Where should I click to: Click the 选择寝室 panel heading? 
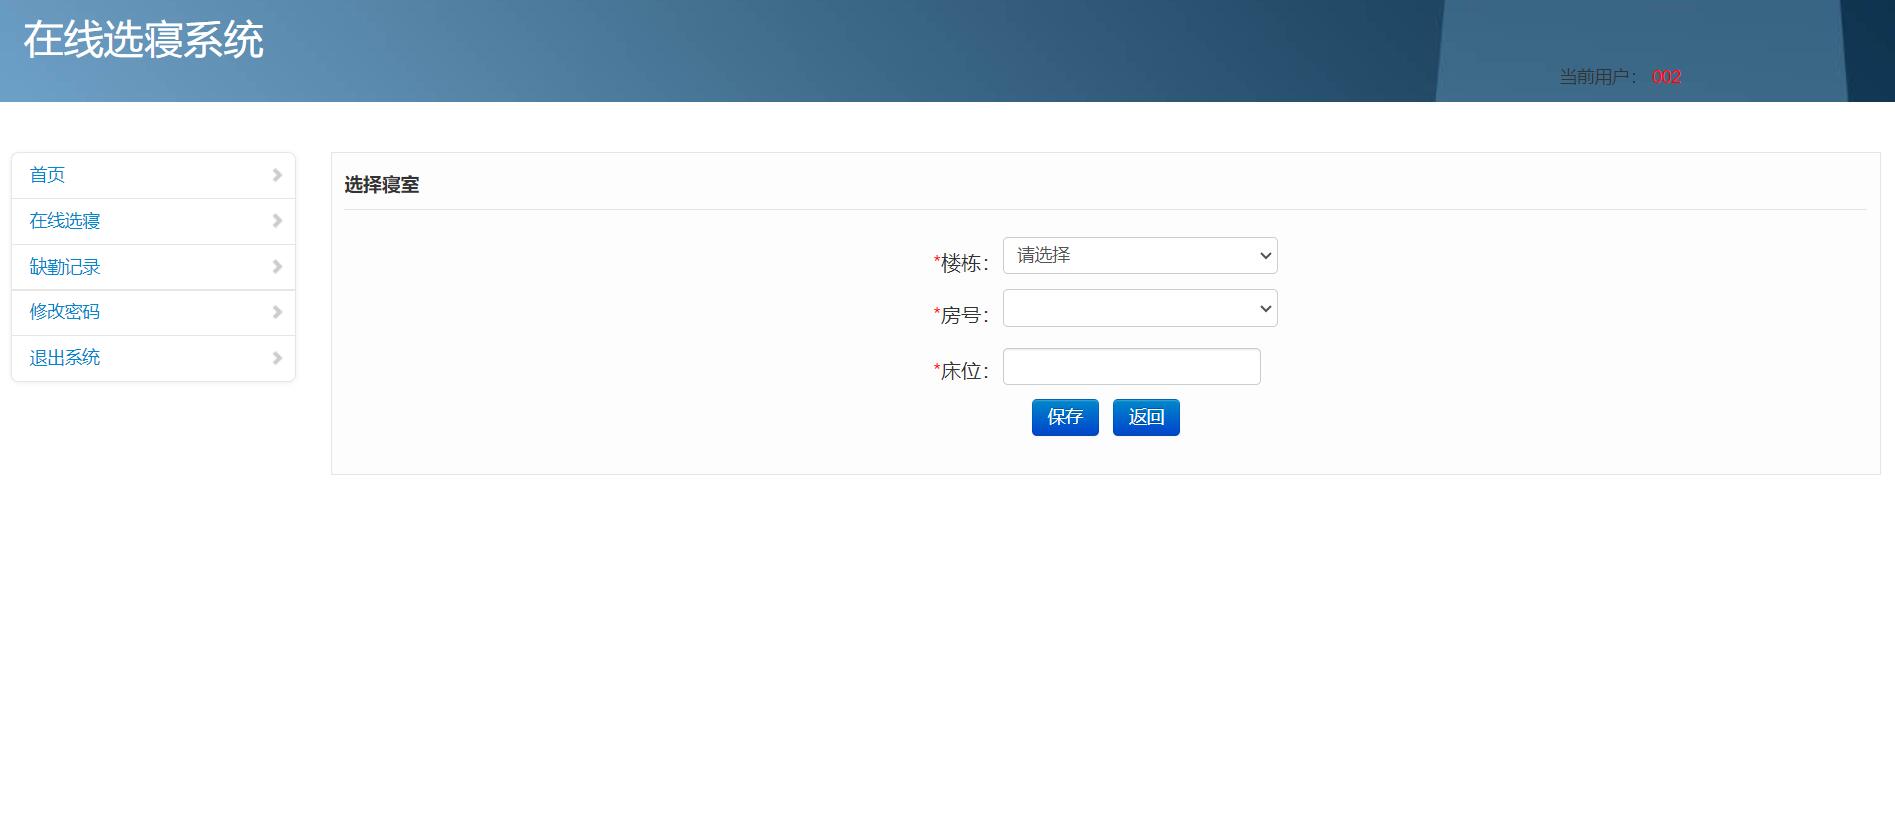[382, 185]
